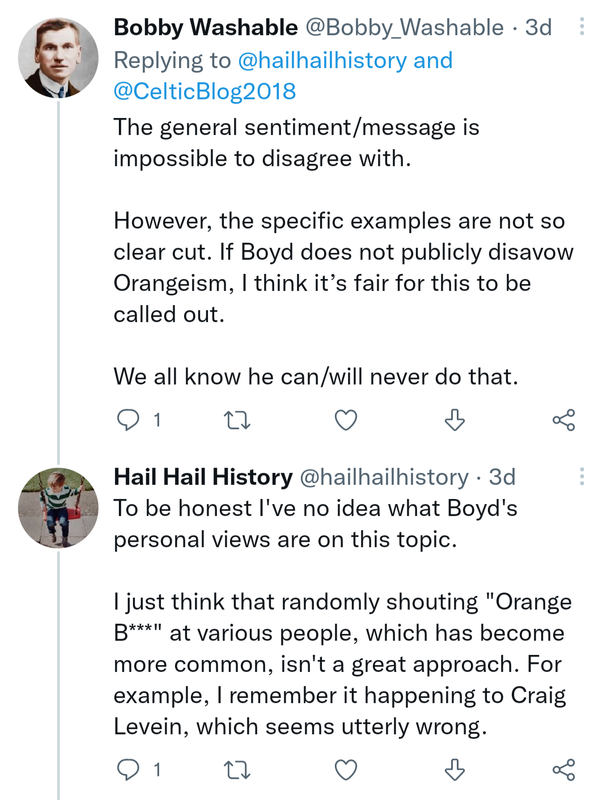The width and height of the screenshot is (612, 800).
Task: Open Hail Hail History's avatar
Action: (x=58, y=506)
